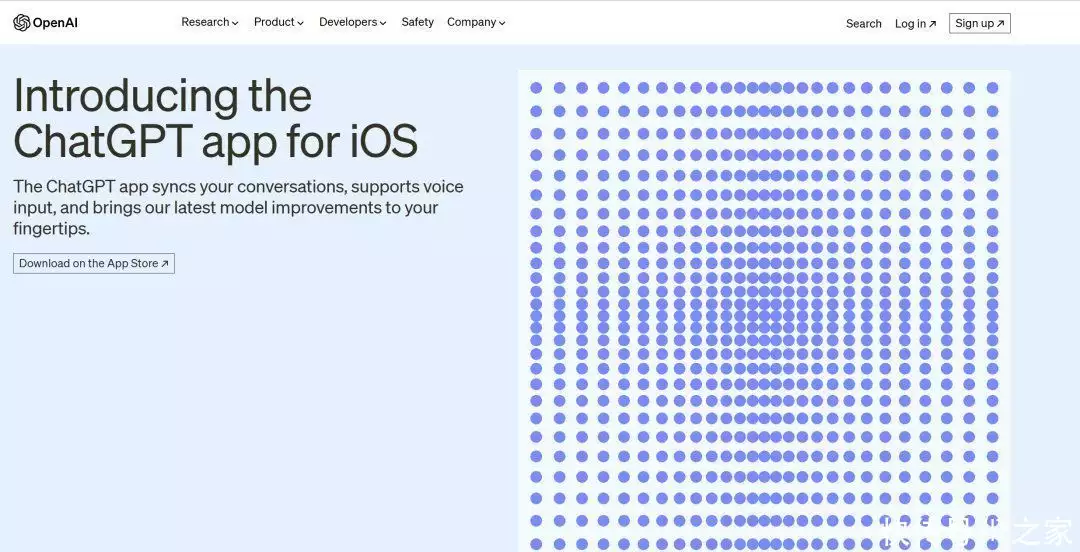Click the OpenAI wordmark text
The width and height of the screenshot is (1080, 552).
(x=55, y=23)
